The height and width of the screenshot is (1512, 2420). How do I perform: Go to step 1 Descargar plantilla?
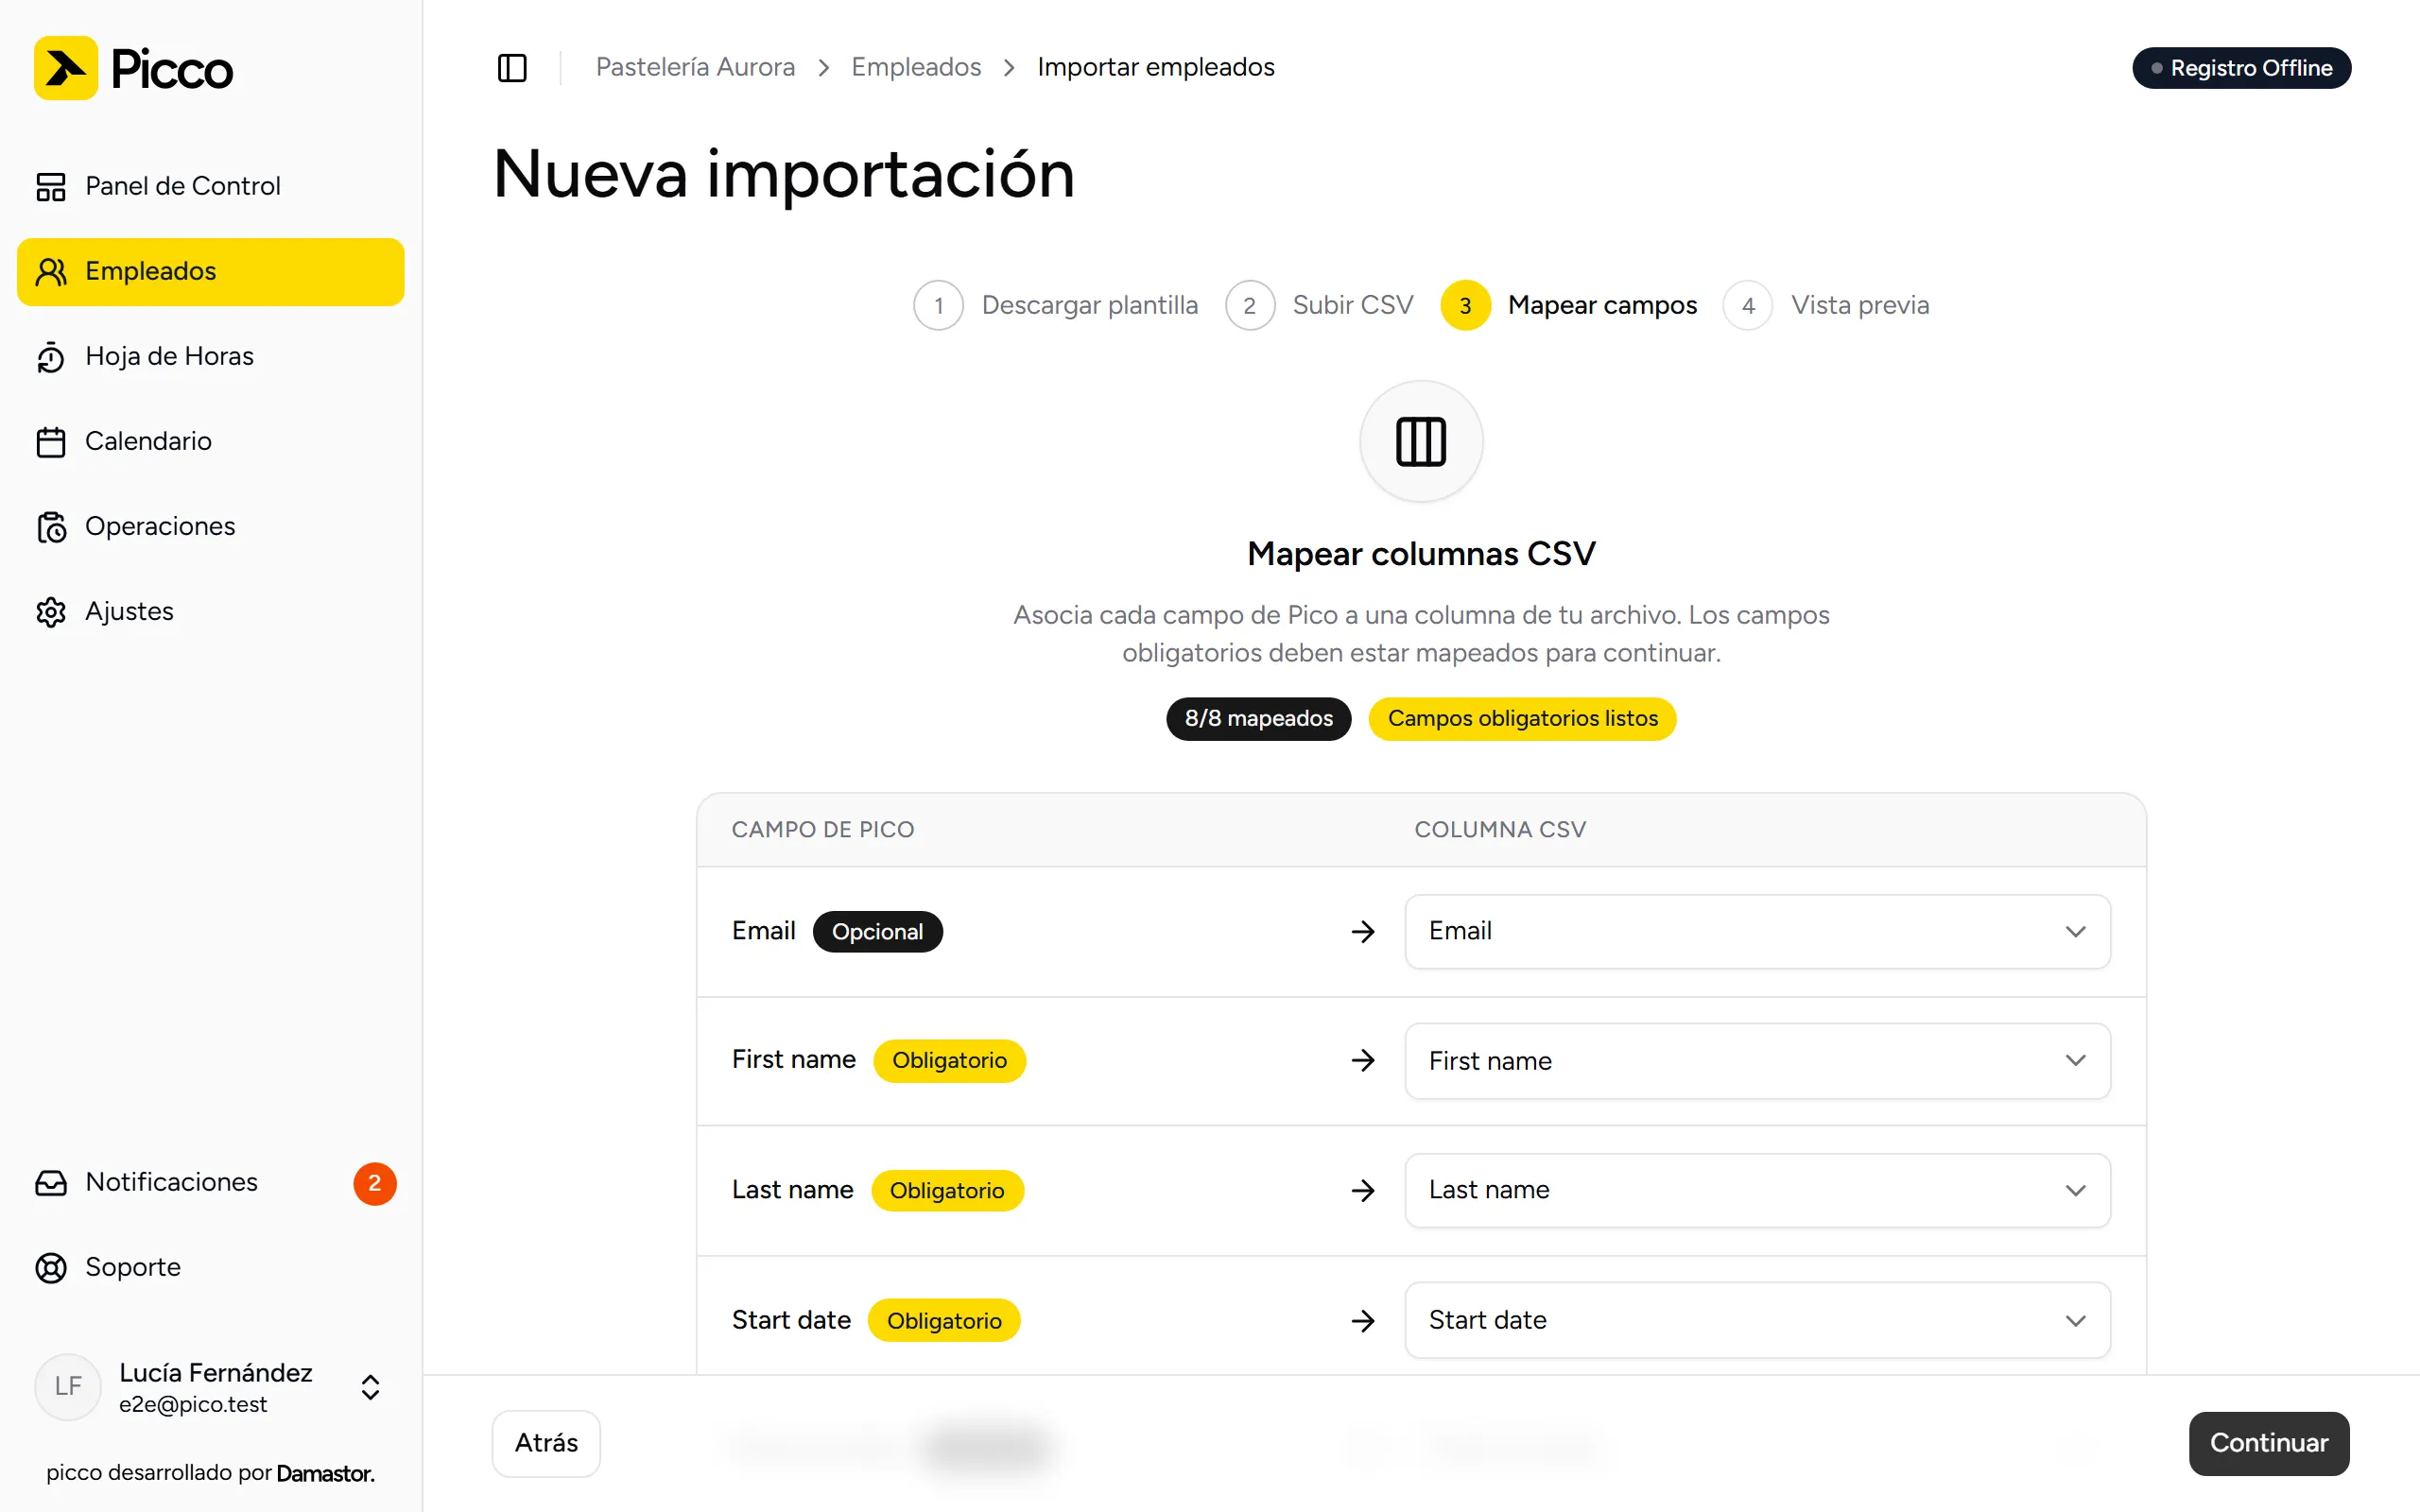point(1055,305)
